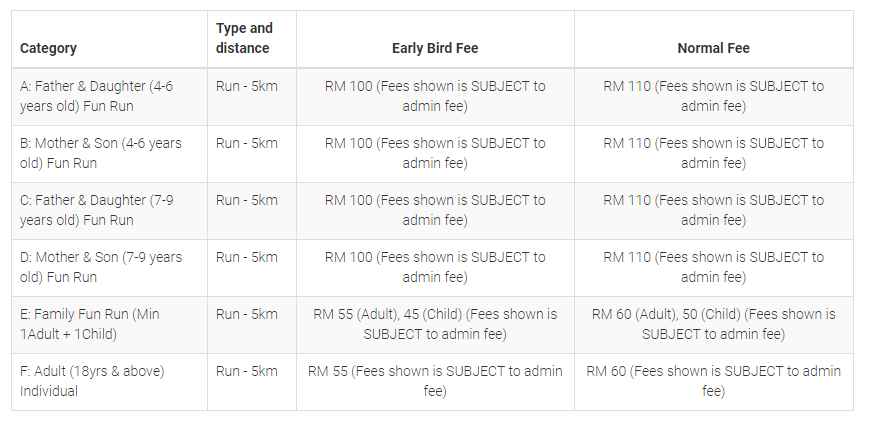Image resolution: width=873 pixels, height=431 pixels.
Task: Click early bird RM 55 fee for Adult Individual
Action: click(x=435, y=381)
